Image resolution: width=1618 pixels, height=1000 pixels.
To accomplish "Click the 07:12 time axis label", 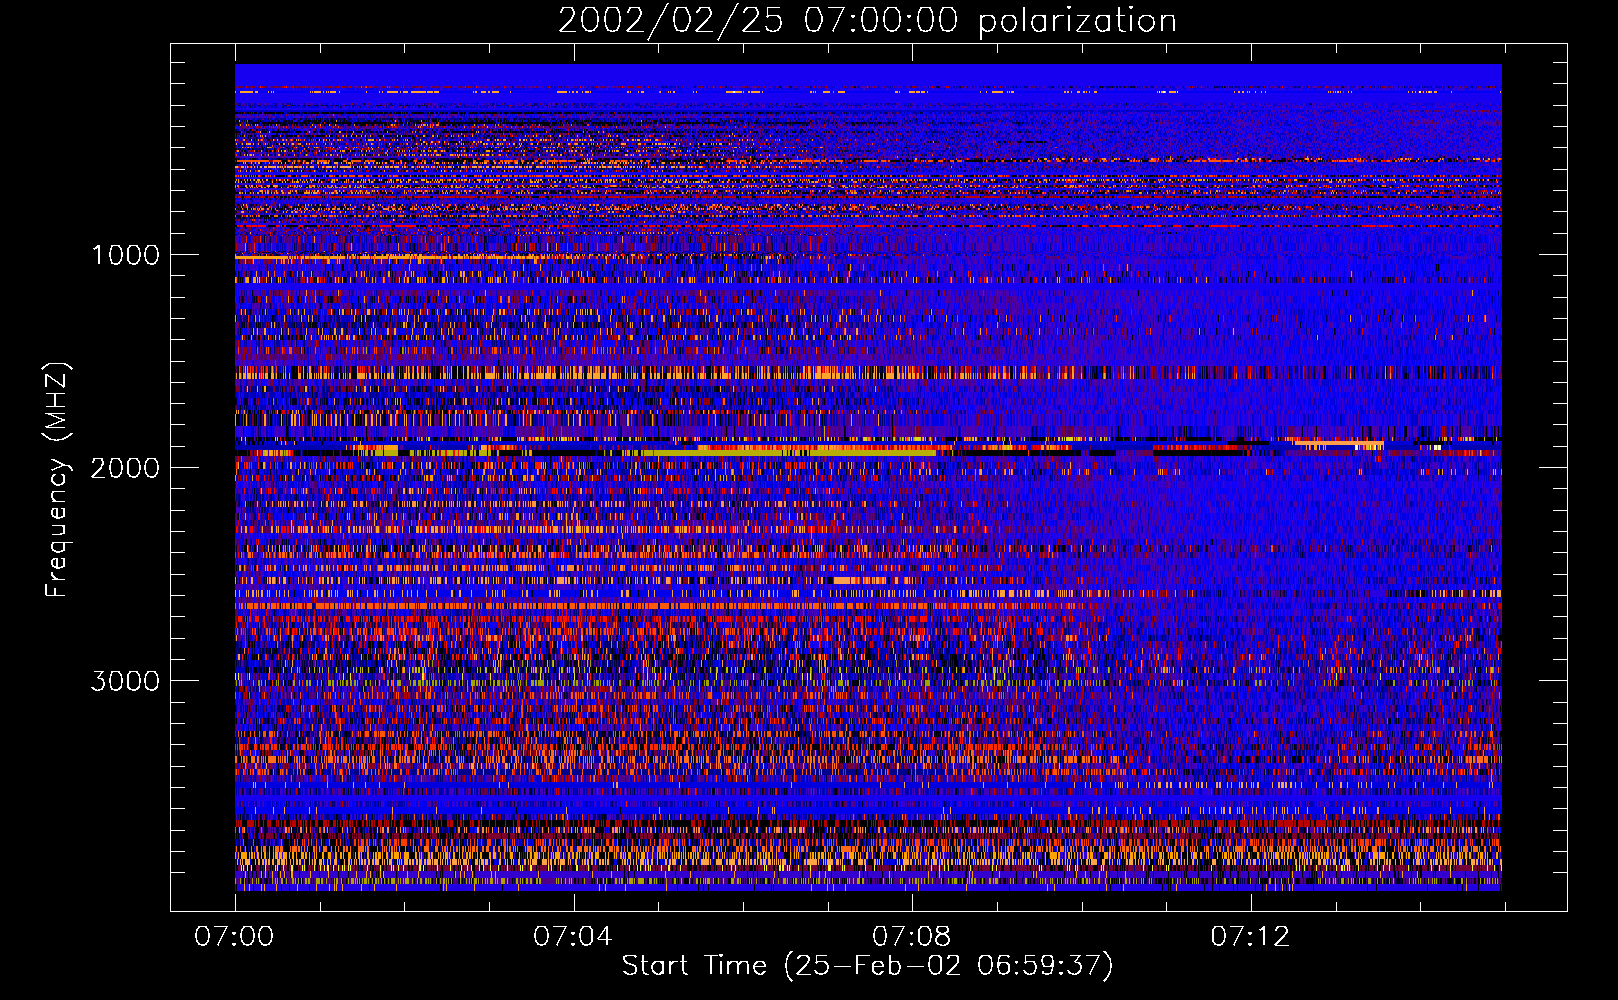I will [x=1250, y=937].
